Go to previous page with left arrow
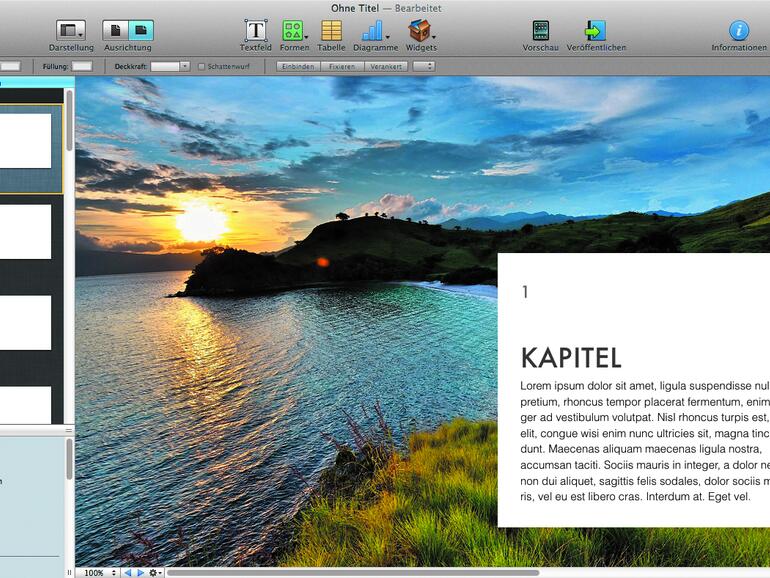The image size is (770, 578). point(128,573)
